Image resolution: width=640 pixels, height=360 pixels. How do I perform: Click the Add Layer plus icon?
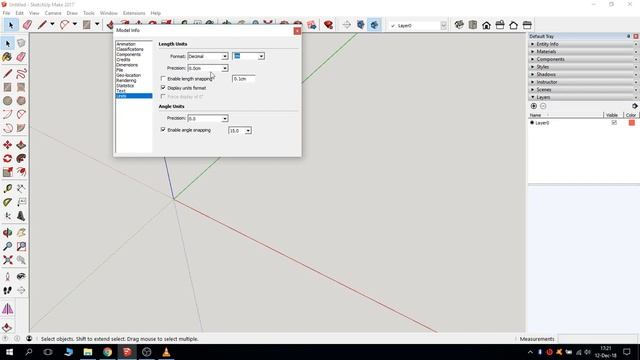pyautogui.click(x=533, y=106)
